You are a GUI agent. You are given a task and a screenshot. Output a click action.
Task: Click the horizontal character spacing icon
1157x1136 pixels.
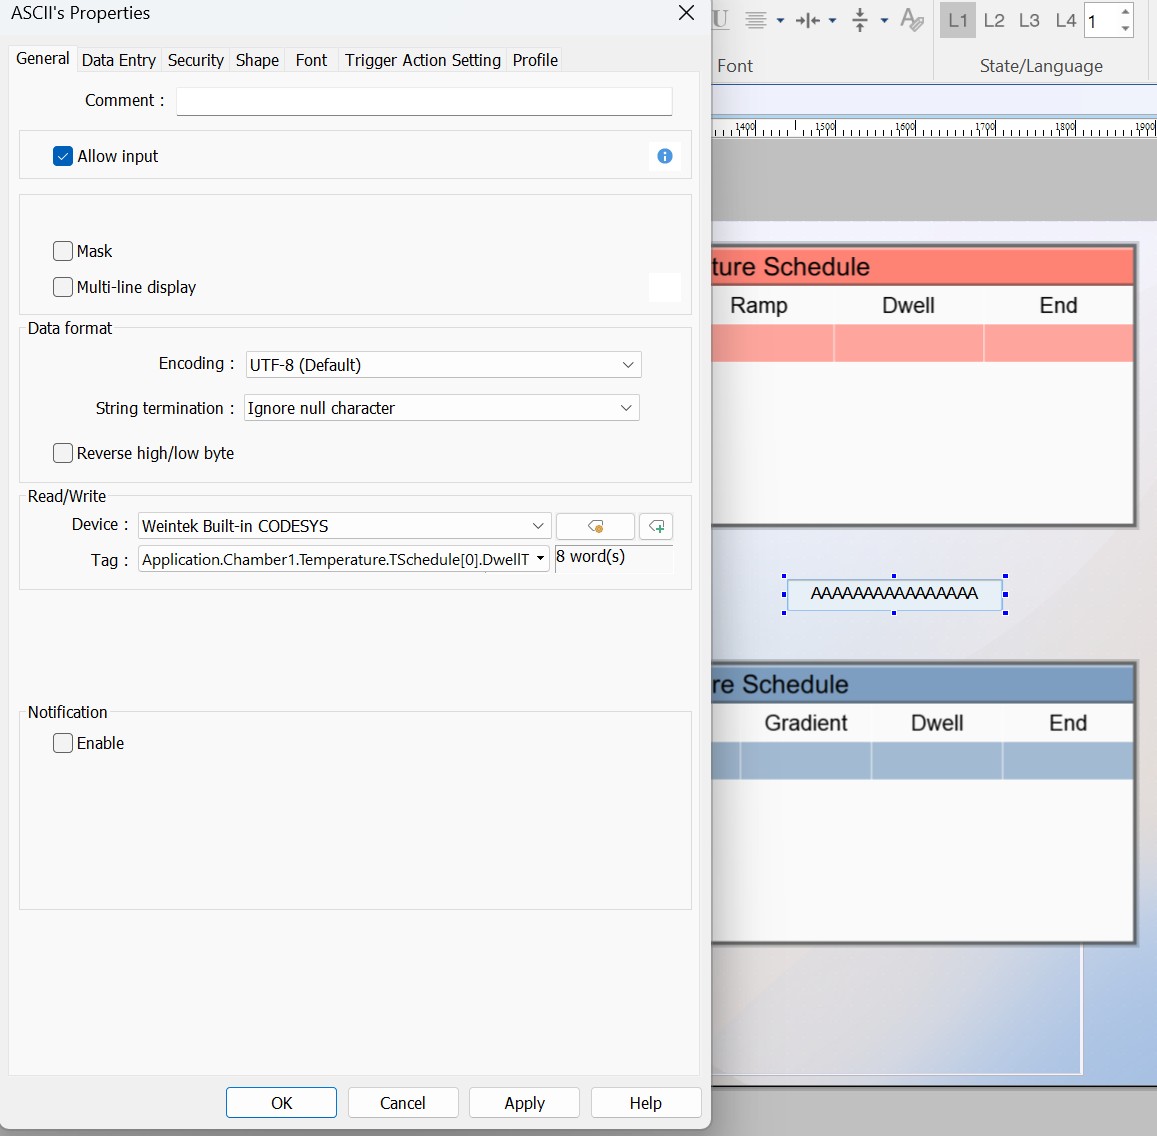tap(808, 20)
